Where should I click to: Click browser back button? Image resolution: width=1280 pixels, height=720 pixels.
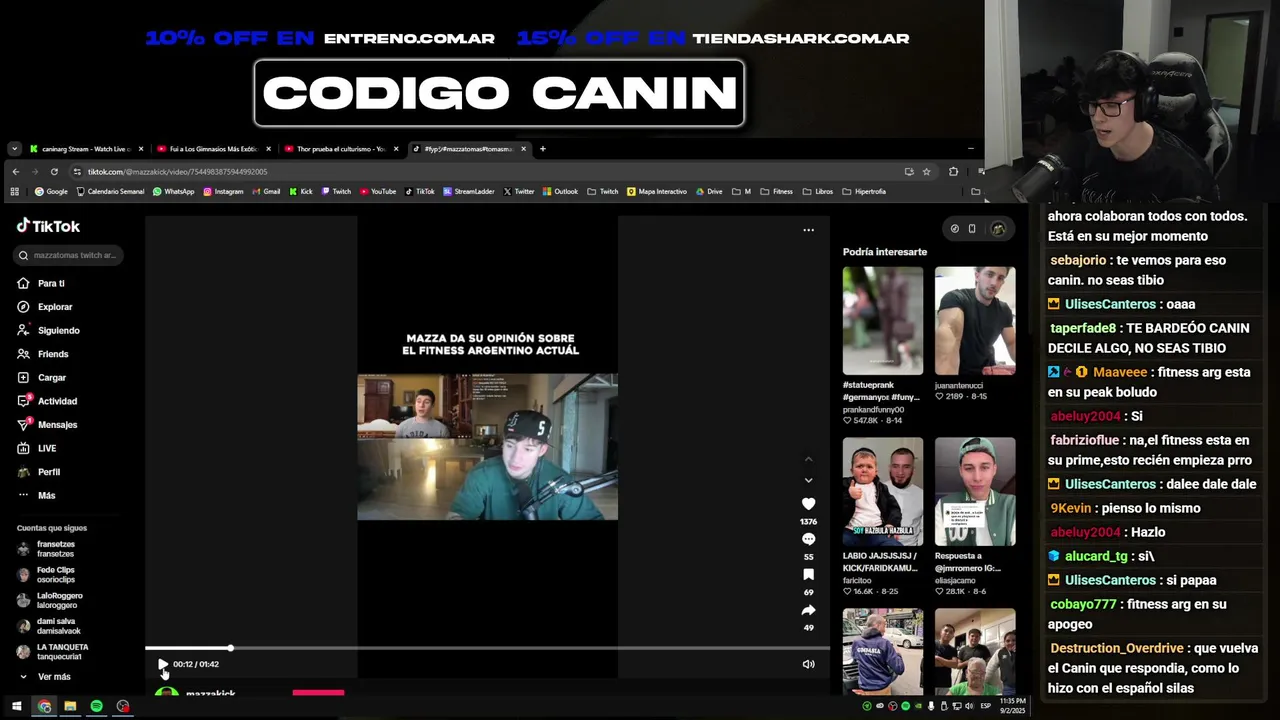(x=15, y=172)
